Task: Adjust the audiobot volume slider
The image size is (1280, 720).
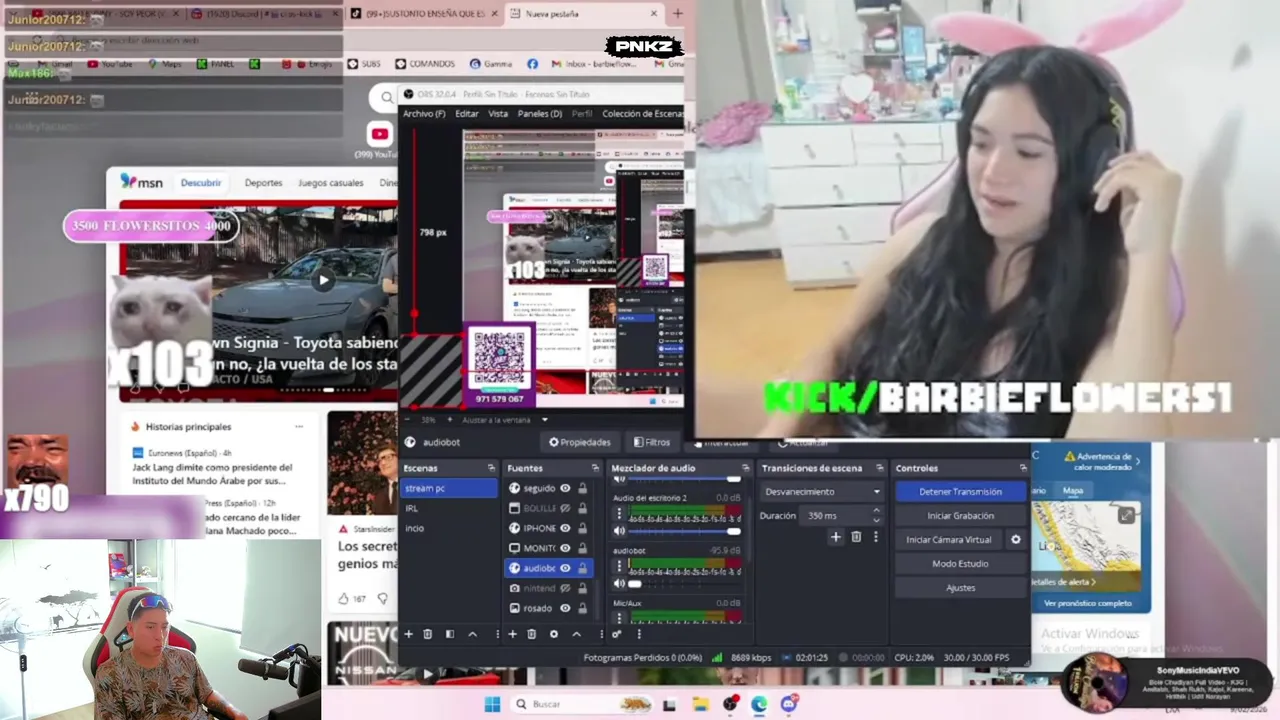Action: 687,583
